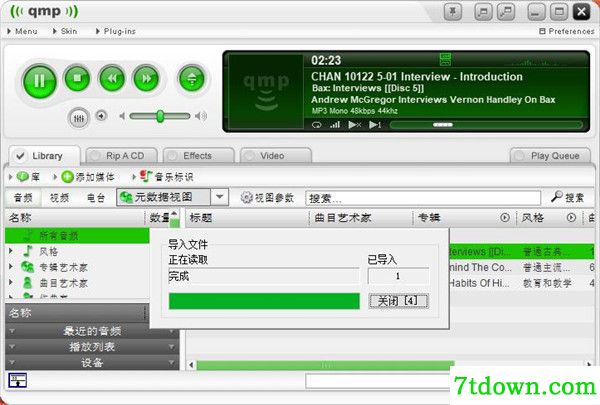
Task: Select the 风格 music note icon
Action: tap(28, 251)
